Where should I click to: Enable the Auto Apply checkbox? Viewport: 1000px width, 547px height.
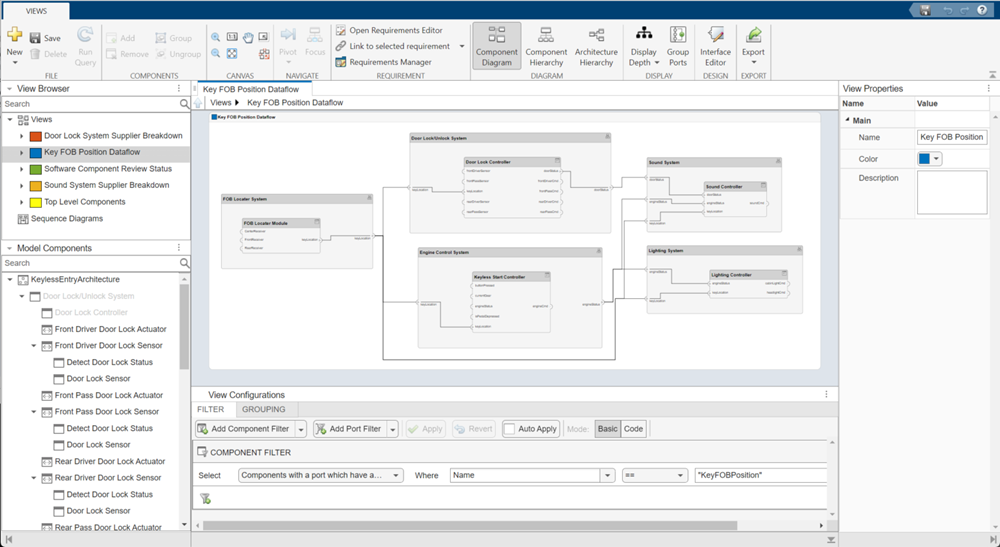(510, 429)
